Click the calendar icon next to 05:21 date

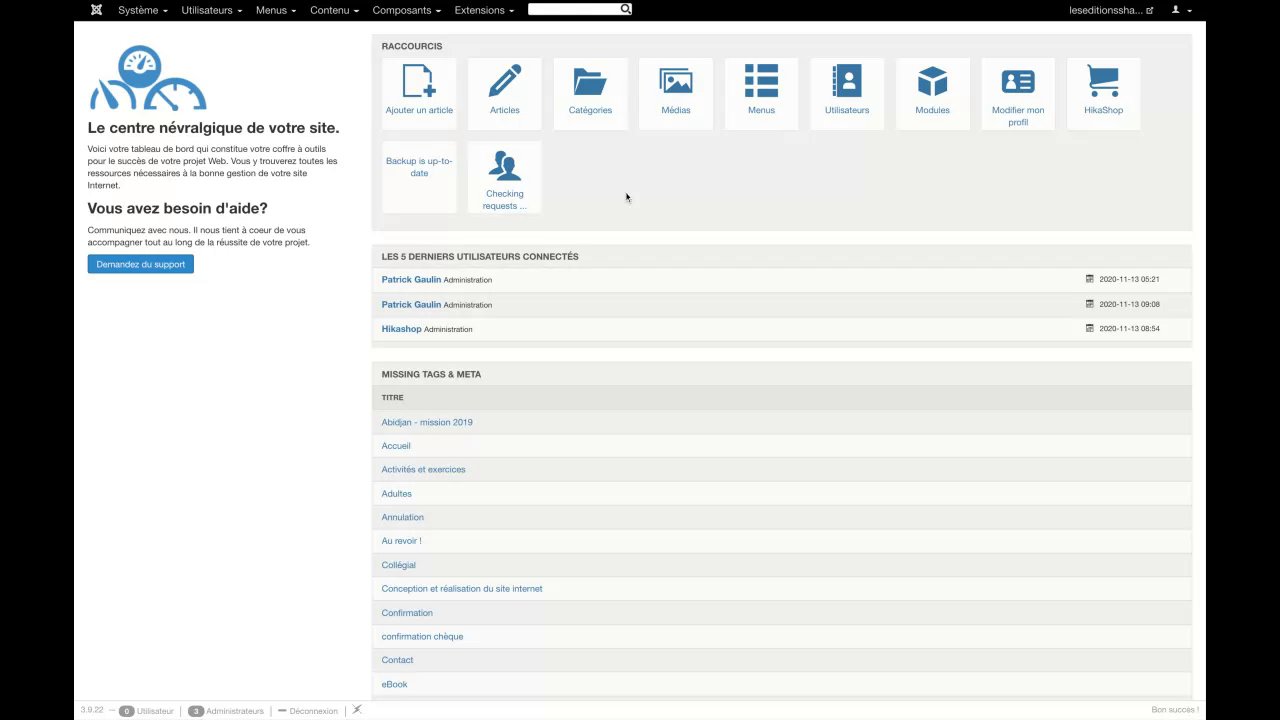coord(1090,279)
